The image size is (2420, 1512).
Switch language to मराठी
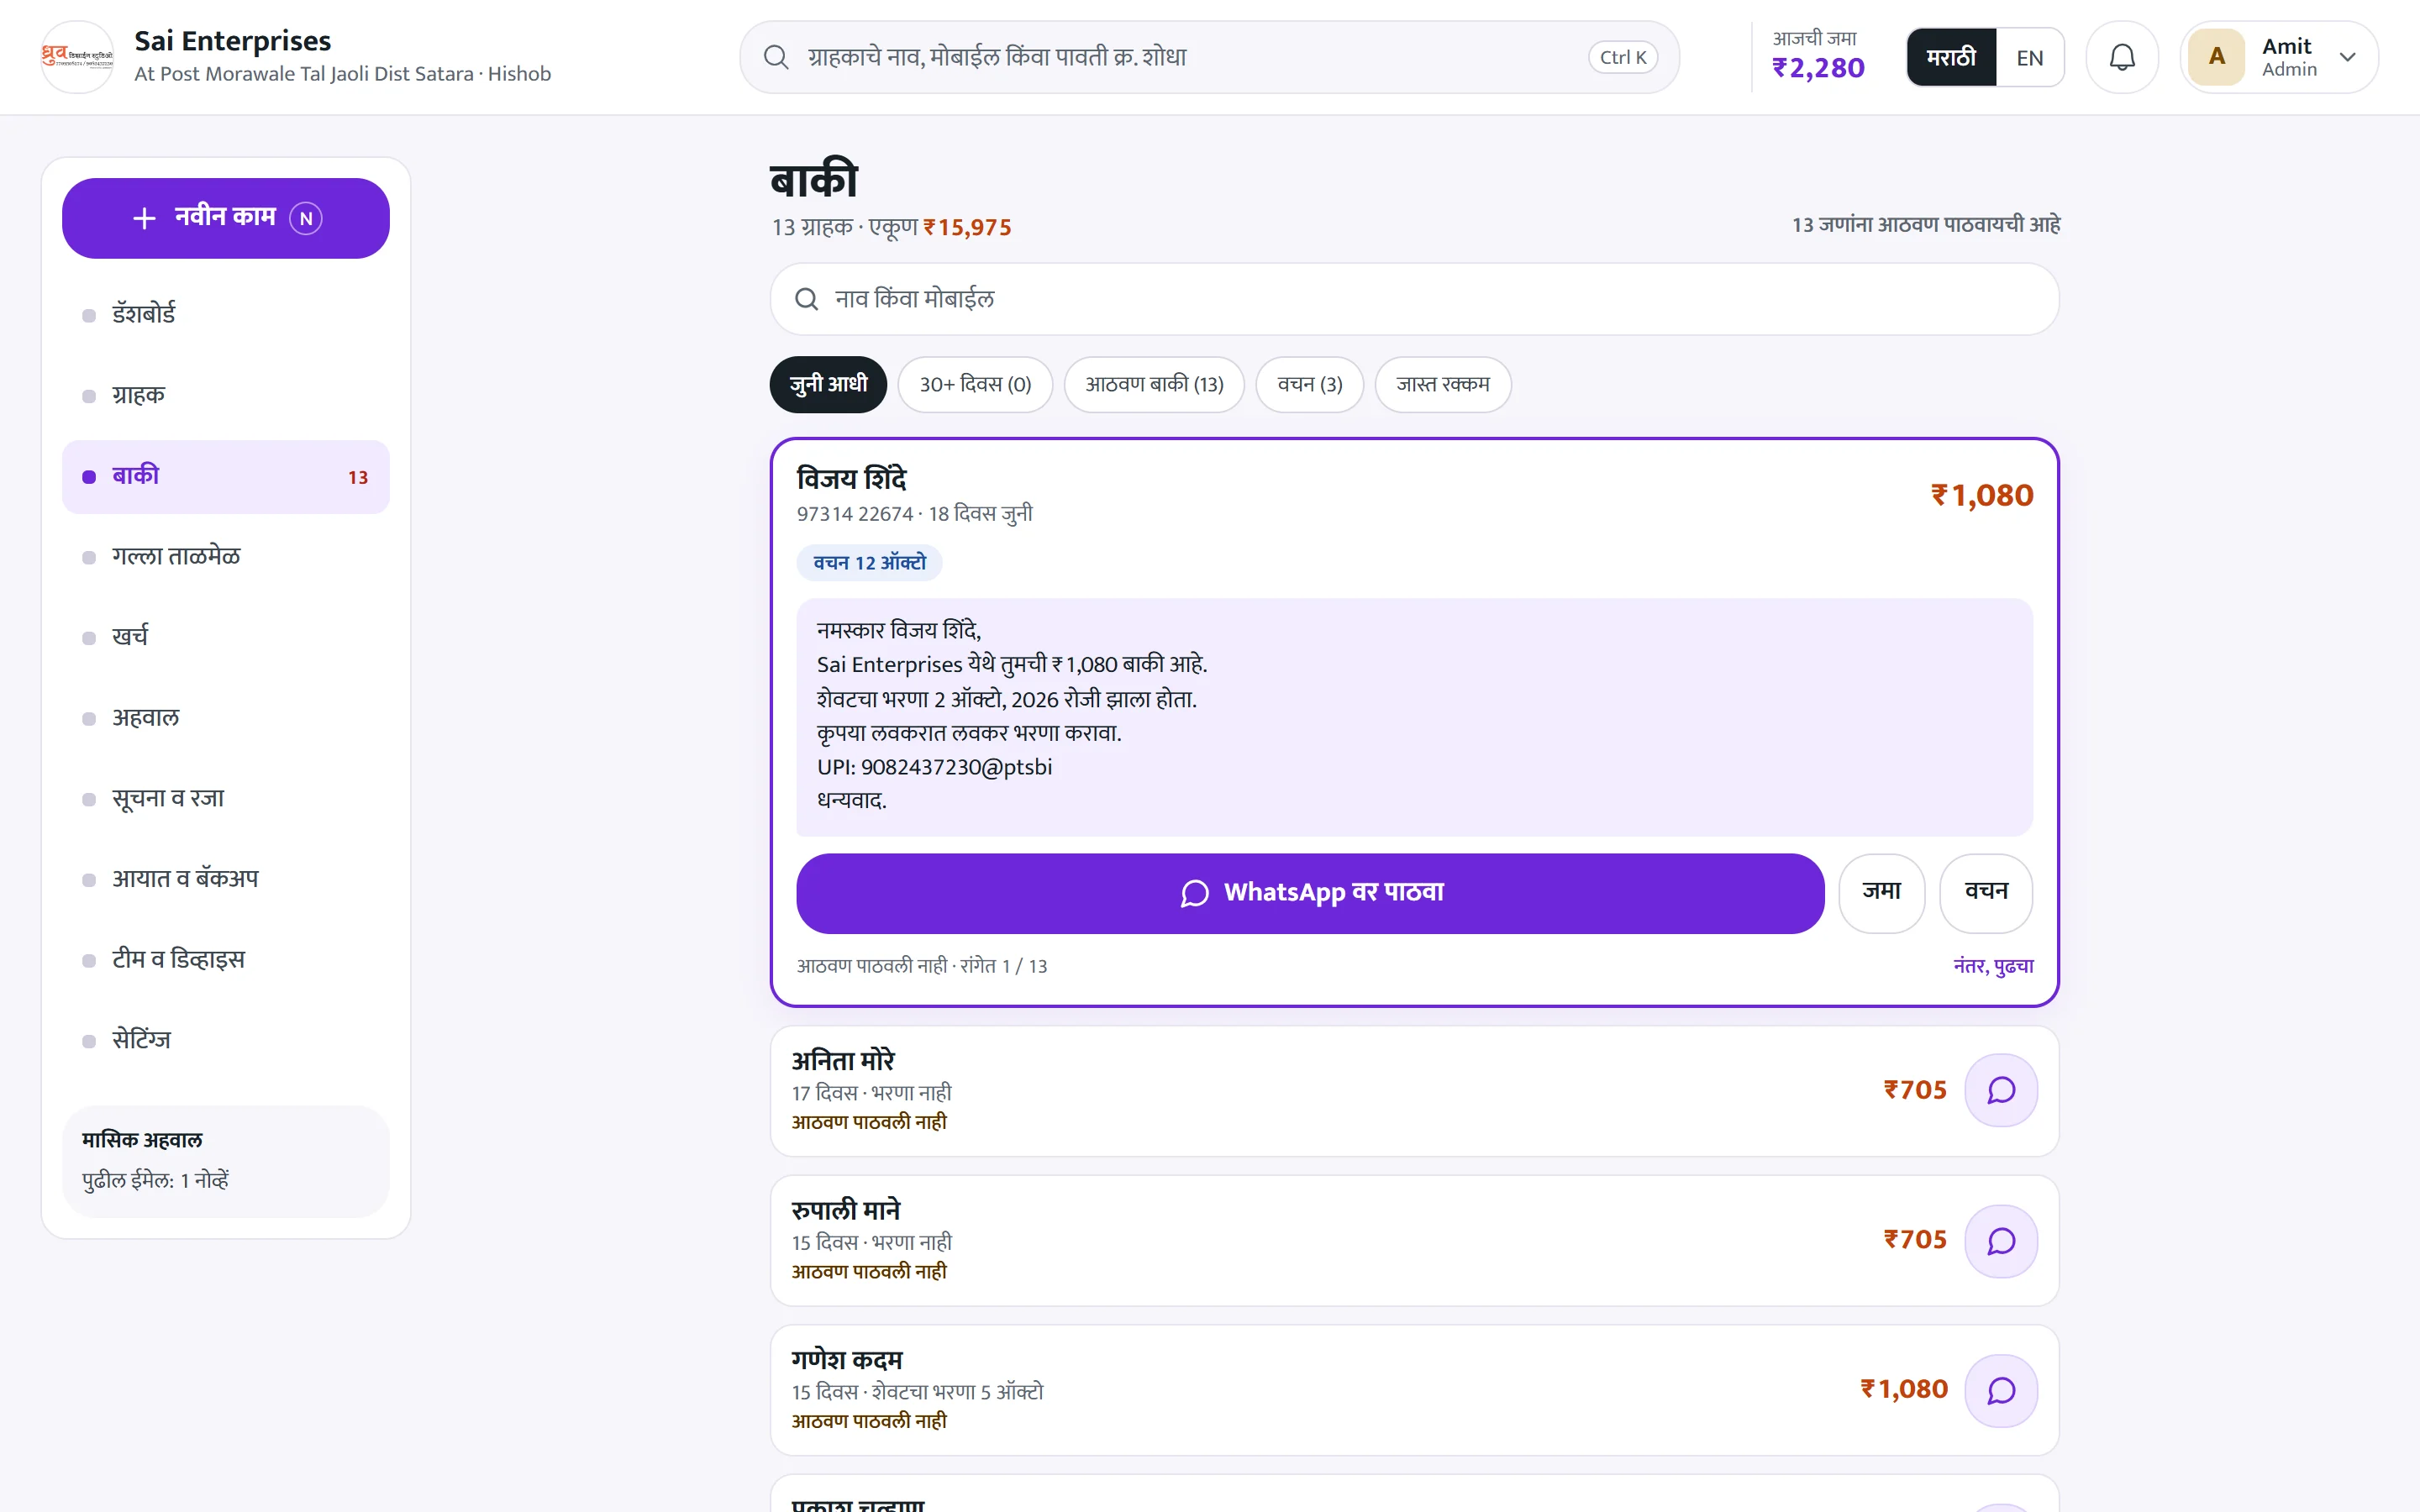(x=1951, y=58)
